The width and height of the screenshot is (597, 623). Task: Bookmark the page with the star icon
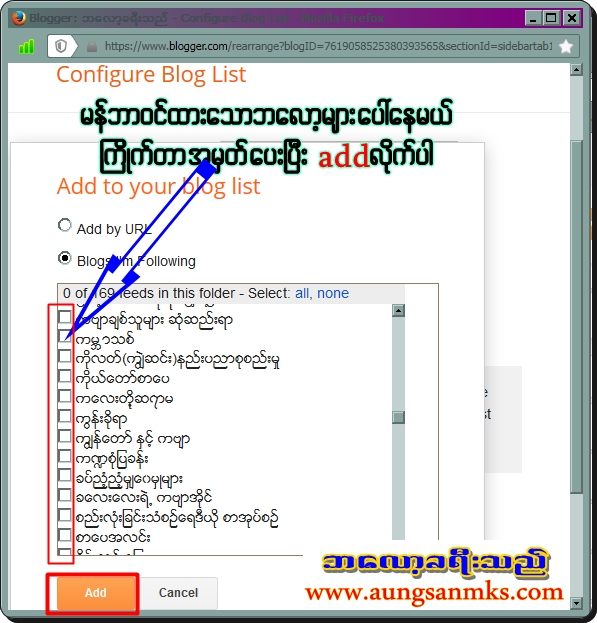pyautogui.click(x=566, y=46)
